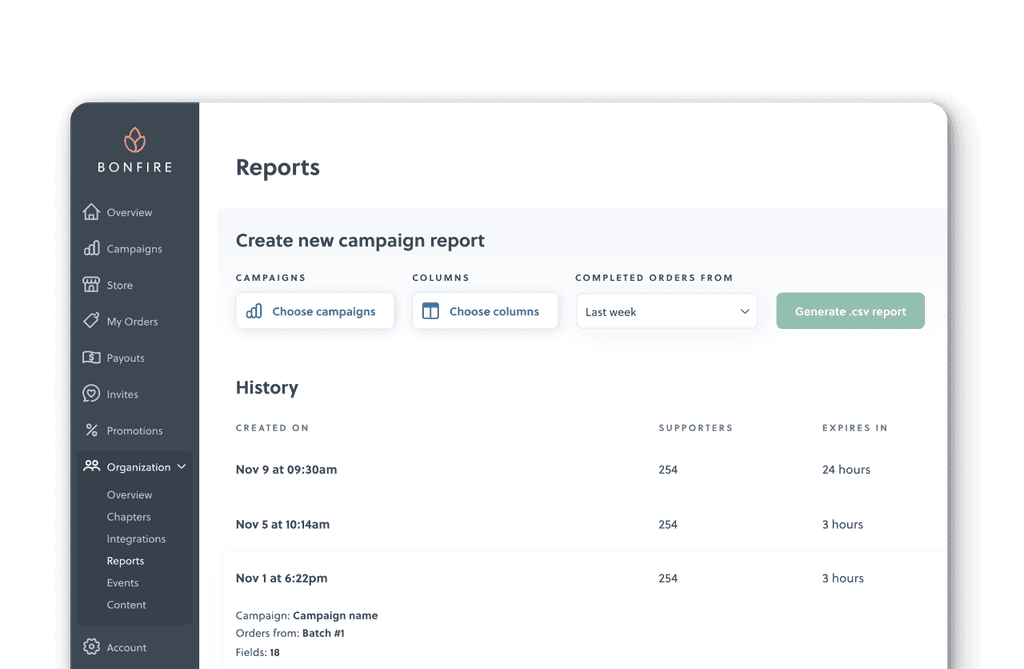Click the Choose campaigns button
The image size is (1024, 669).
[x=314, y=311]
